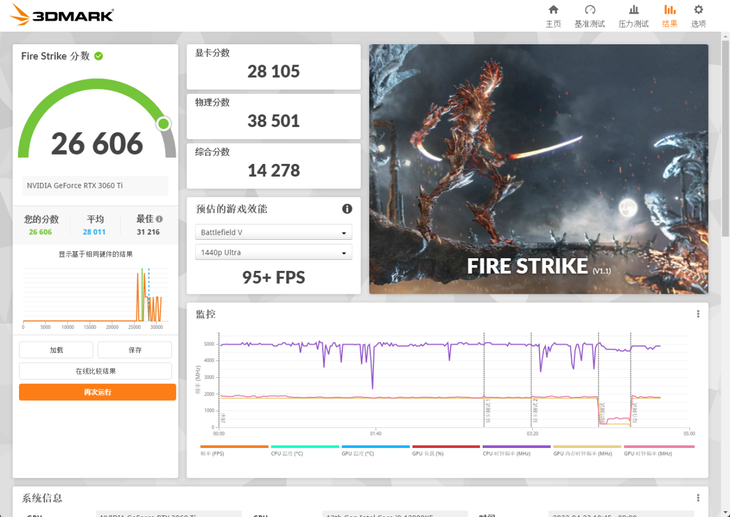Click the green validation checkmark beside Fire Strike 分数
Viewport: 730px width, 517px height.
pos(99,56)
